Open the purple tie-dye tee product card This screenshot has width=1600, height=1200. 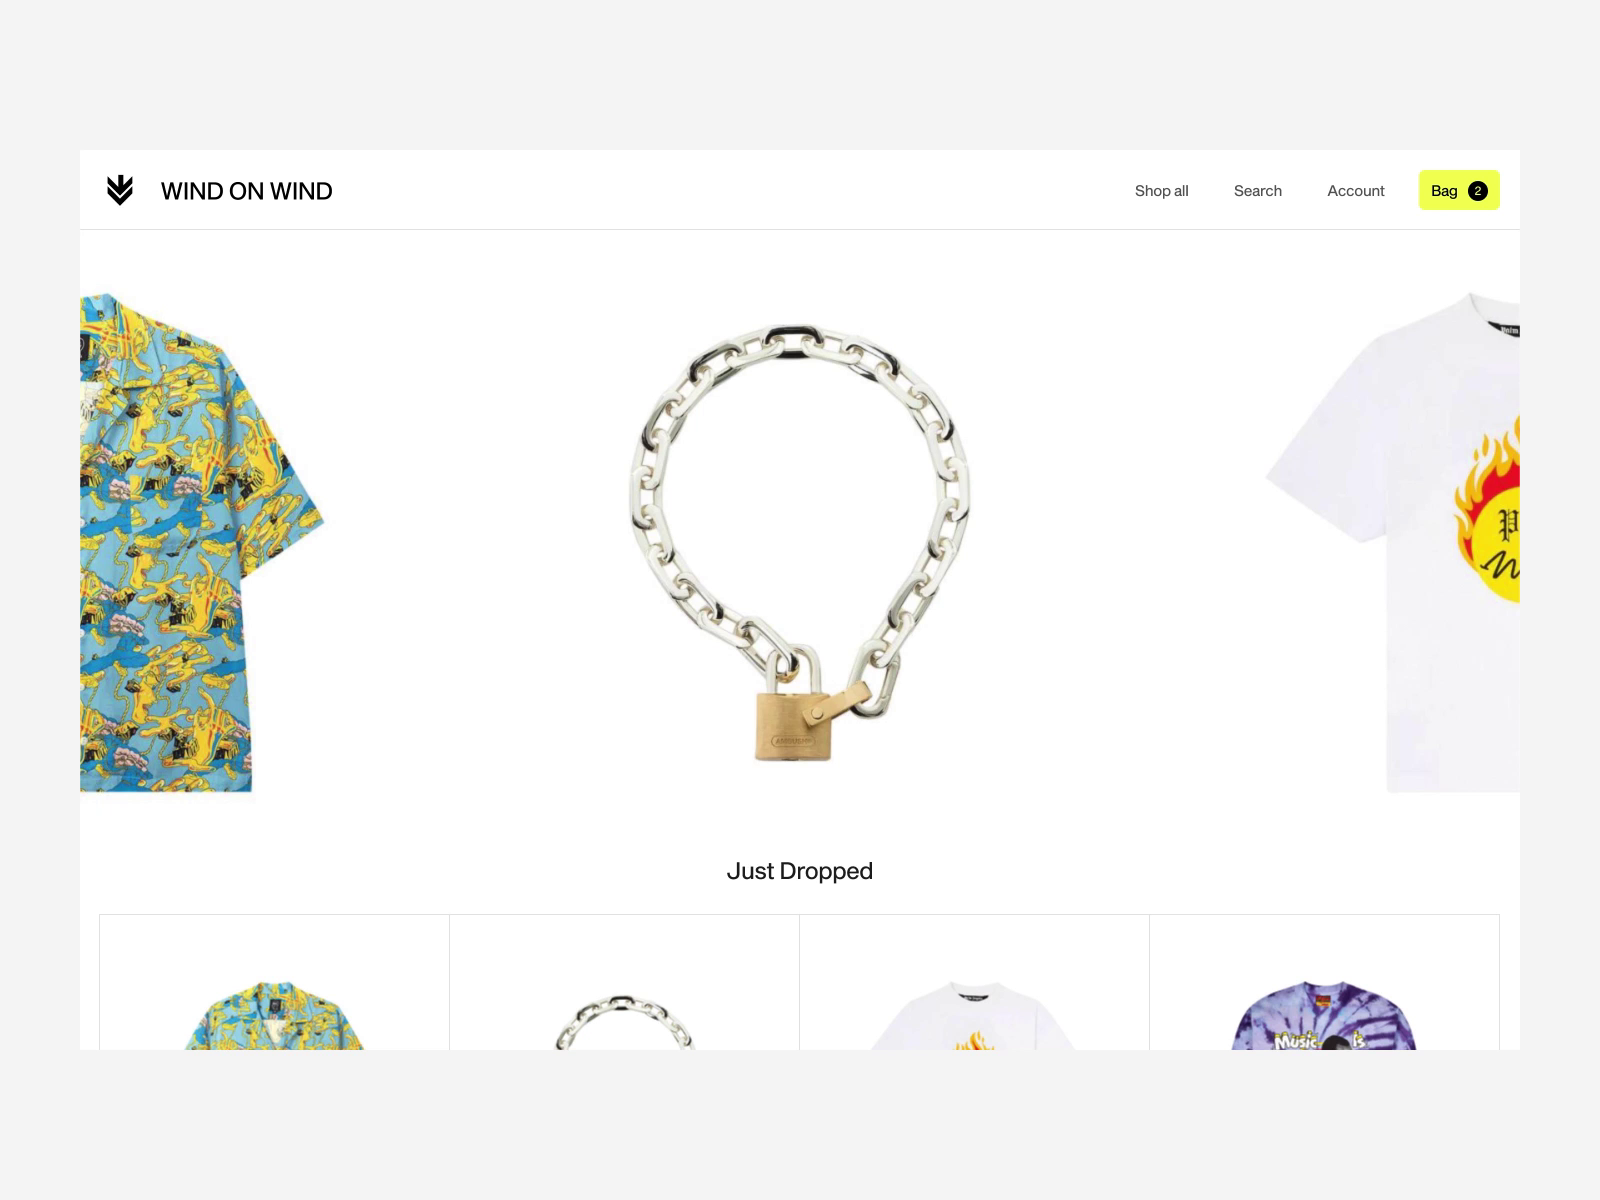point(1324,982)
